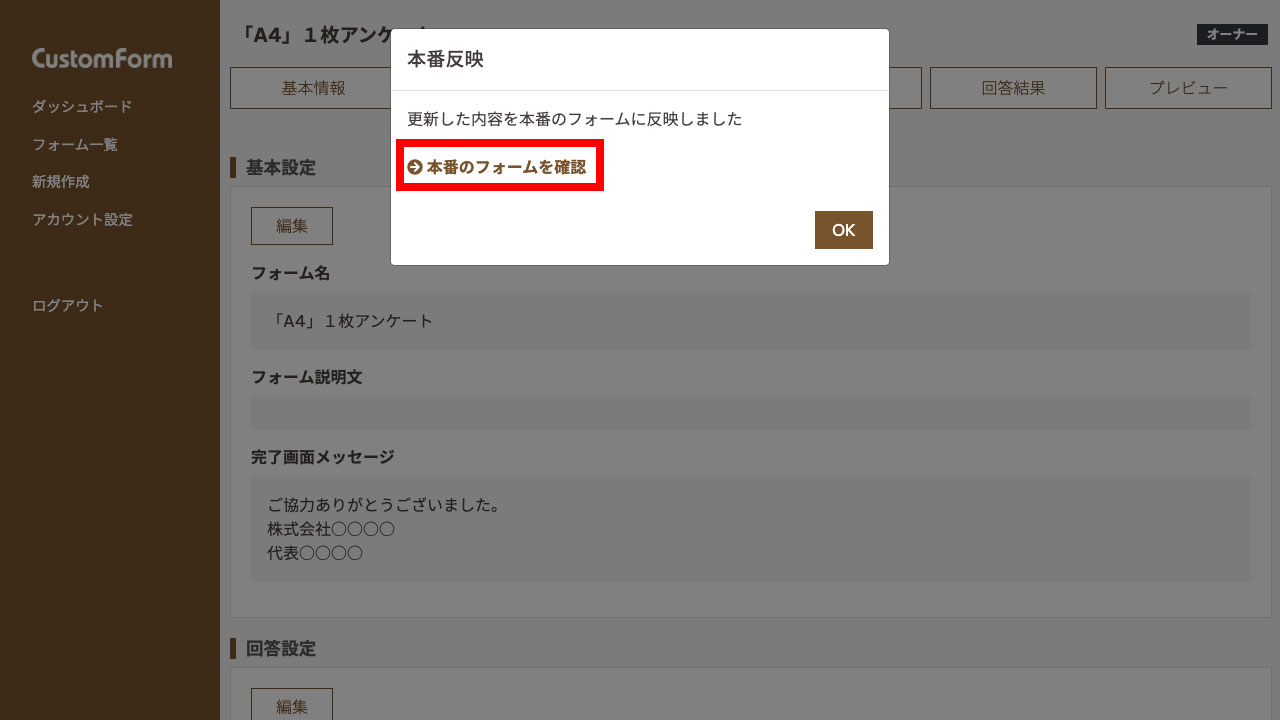Switch to the 基本情報 tab
The image size is (1280, 720).
point(313,88)
